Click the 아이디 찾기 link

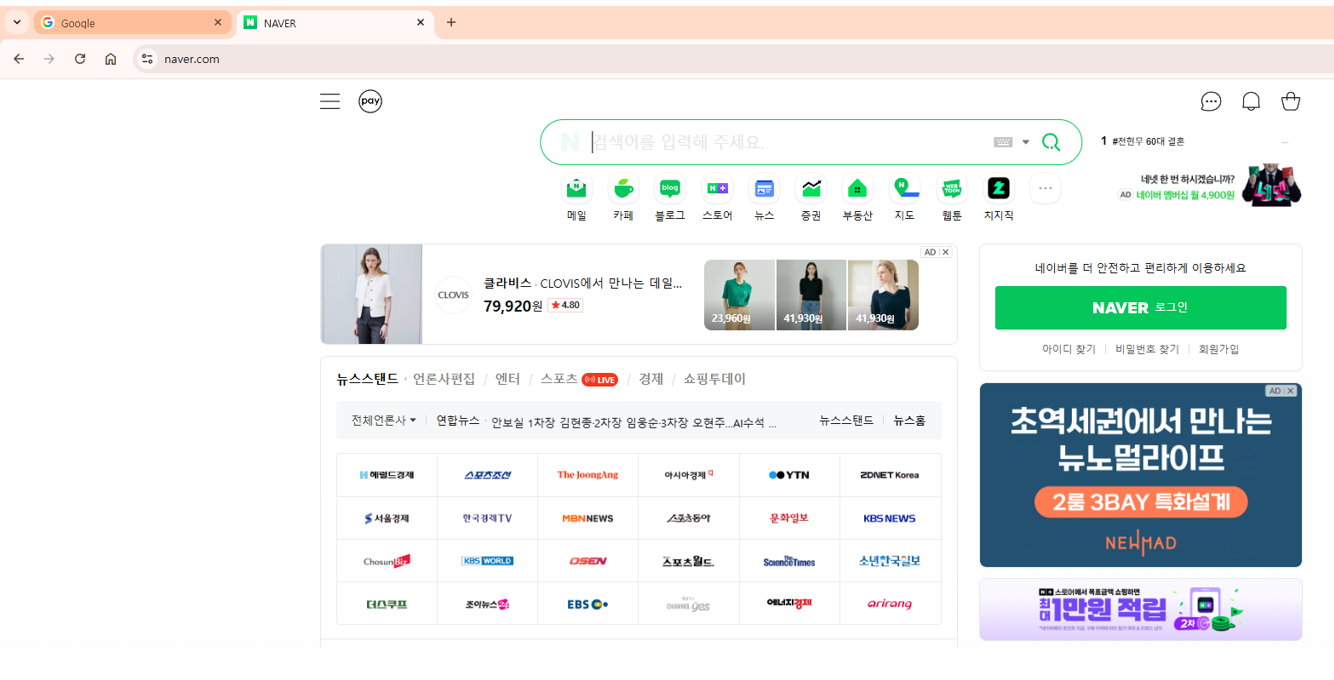click(x=1069, y=349)
